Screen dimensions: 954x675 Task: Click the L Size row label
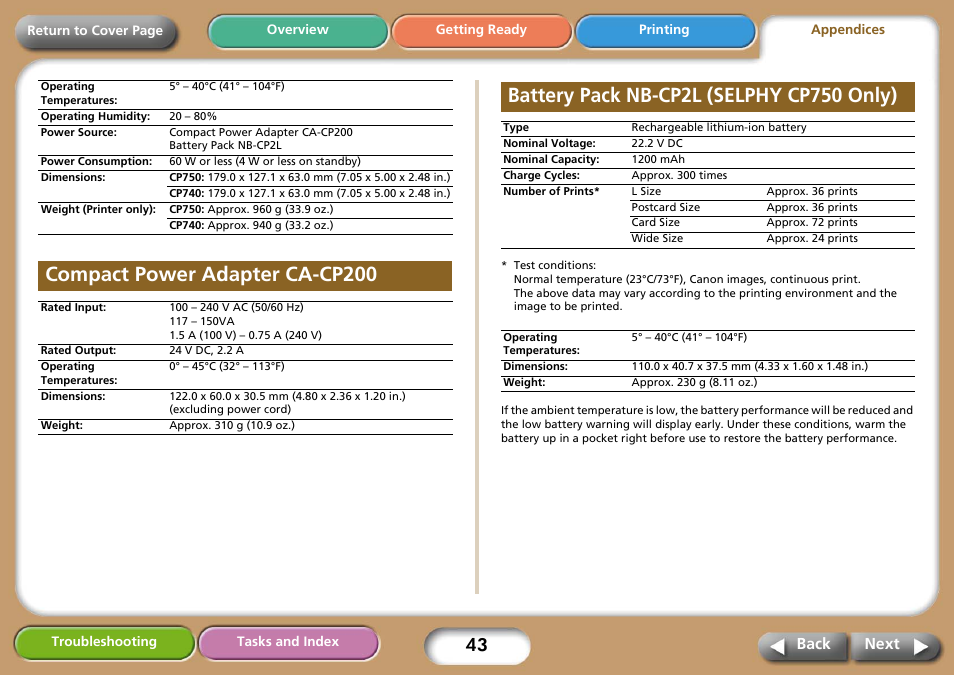[646, 191]
